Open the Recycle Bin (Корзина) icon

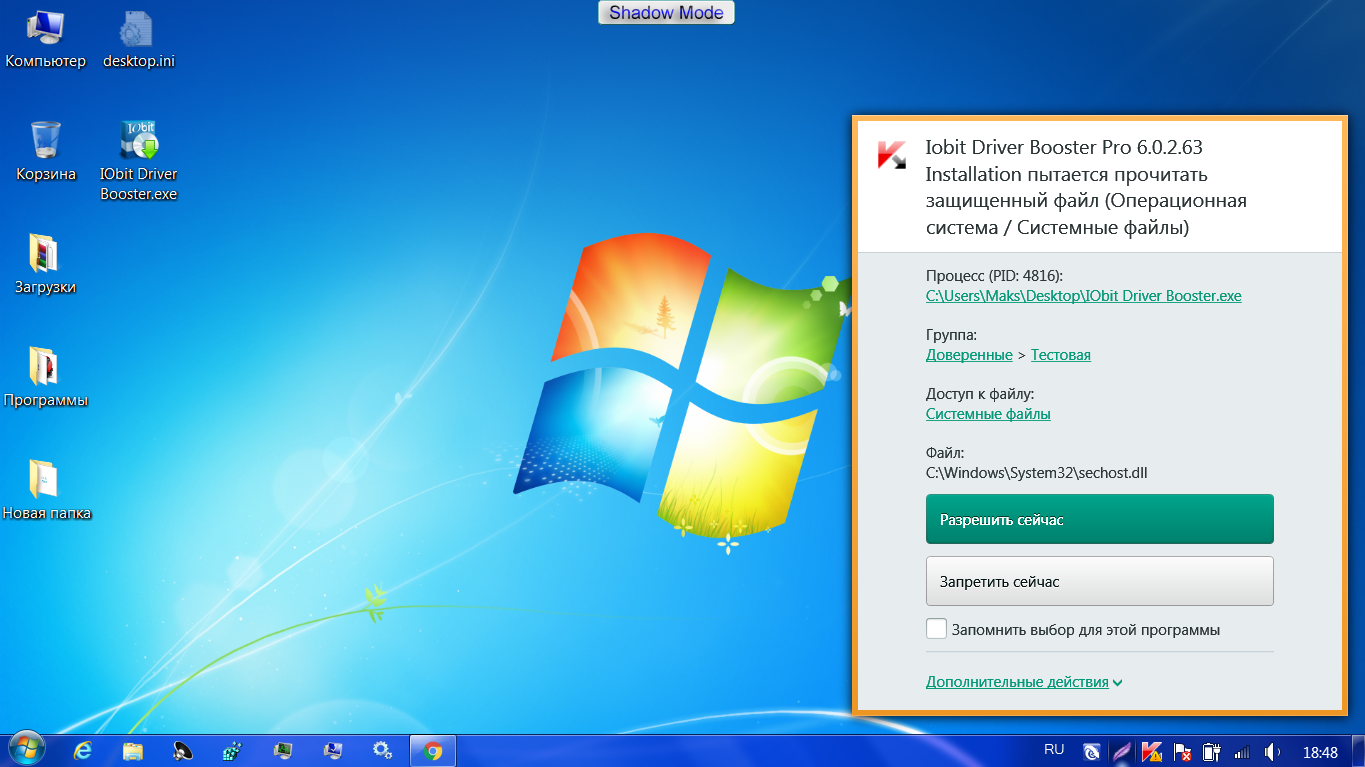pyautogui.click(x=46, y=142)
